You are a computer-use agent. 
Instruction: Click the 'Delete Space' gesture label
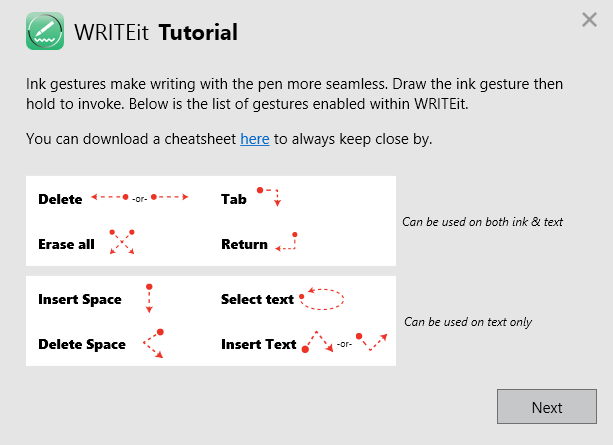point(82,344)
